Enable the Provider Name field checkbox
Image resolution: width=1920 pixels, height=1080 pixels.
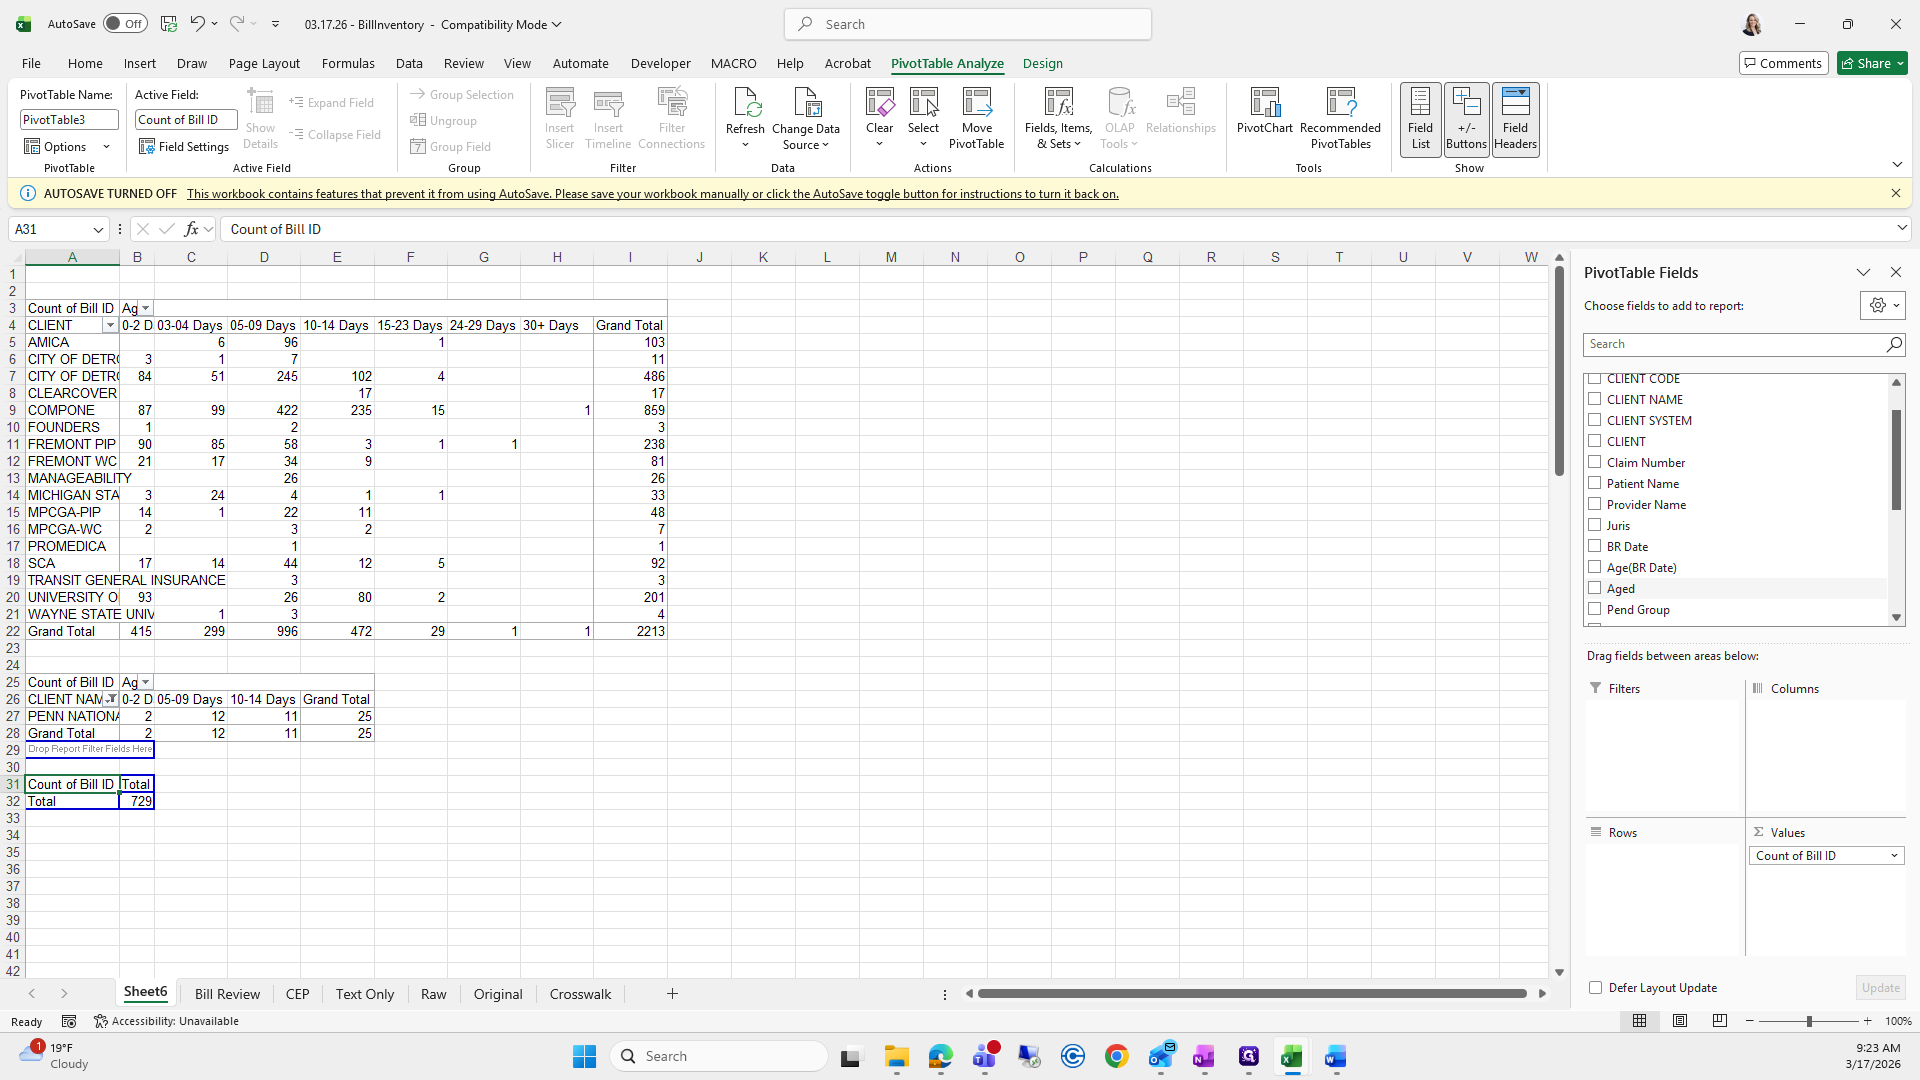[1595, 504]
